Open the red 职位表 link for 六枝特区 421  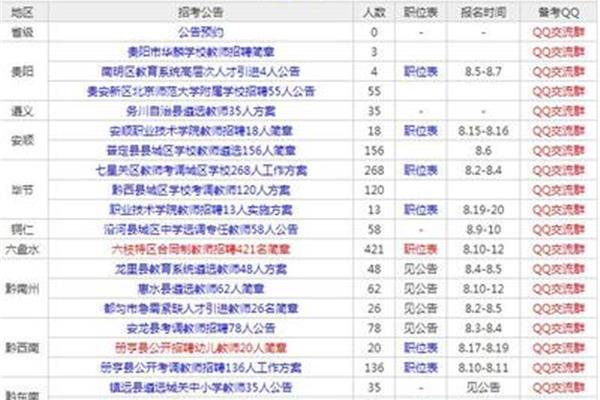(421, 250)
